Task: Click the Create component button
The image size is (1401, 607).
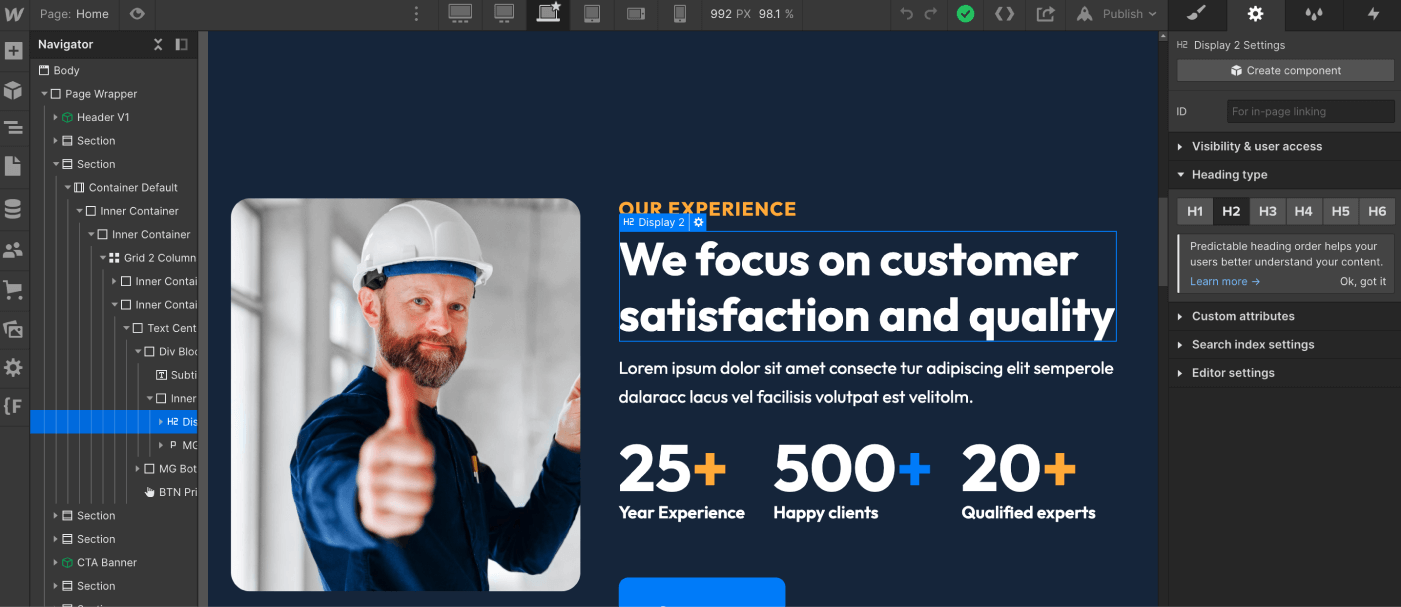Action: point(1284,70)
